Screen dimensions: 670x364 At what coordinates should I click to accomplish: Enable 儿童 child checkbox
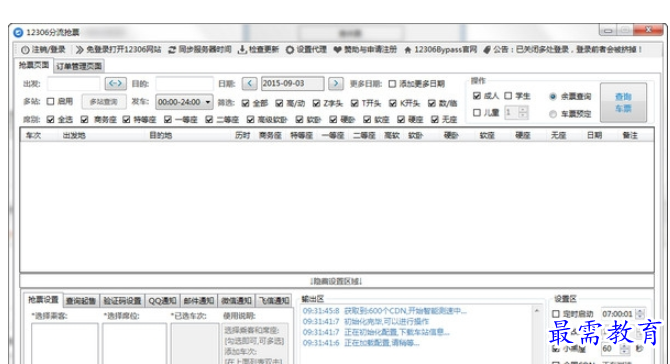477,112
